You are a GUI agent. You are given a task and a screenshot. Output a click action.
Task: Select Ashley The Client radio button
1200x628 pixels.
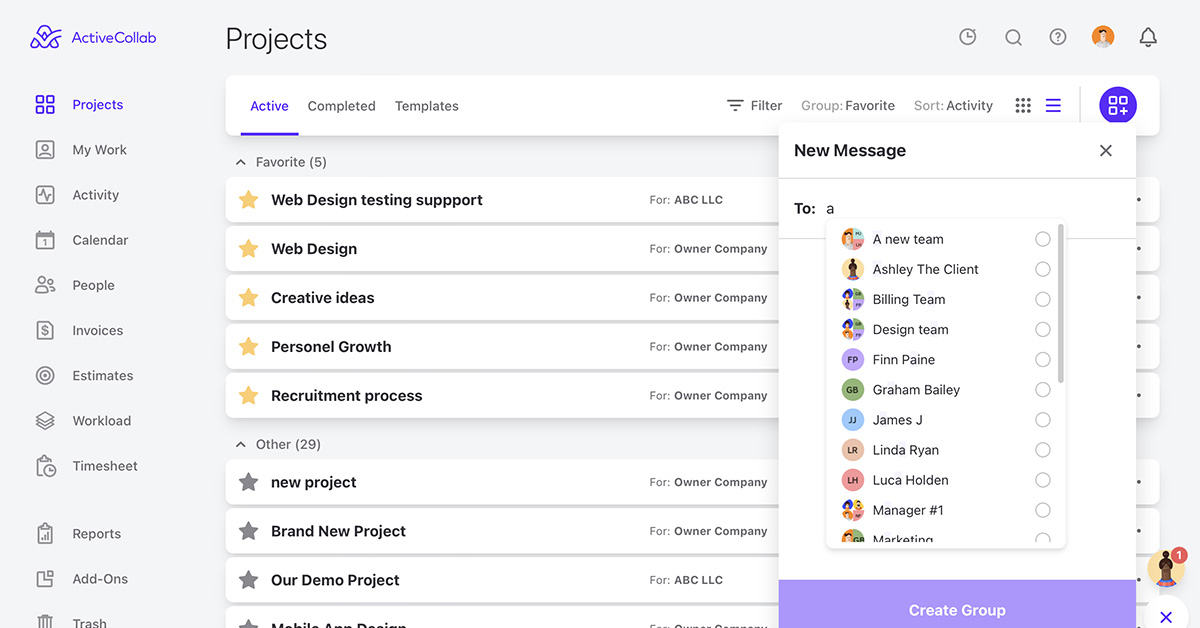[x=1043, y=269]
